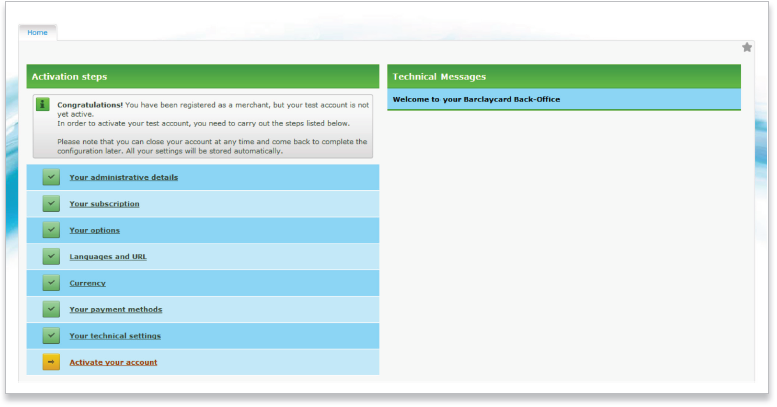The image size is (777, 407).
Task: Click the Technical Messages panel header
Action: click(564, 76)
